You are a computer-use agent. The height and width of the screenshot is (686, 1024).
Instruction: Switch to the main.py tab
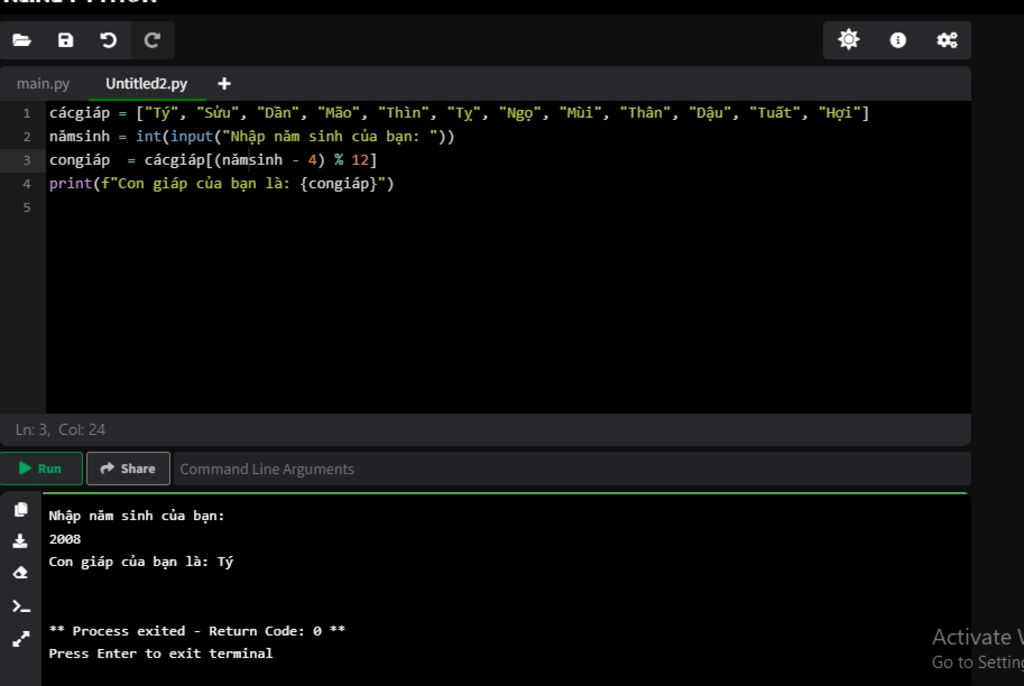43,83
